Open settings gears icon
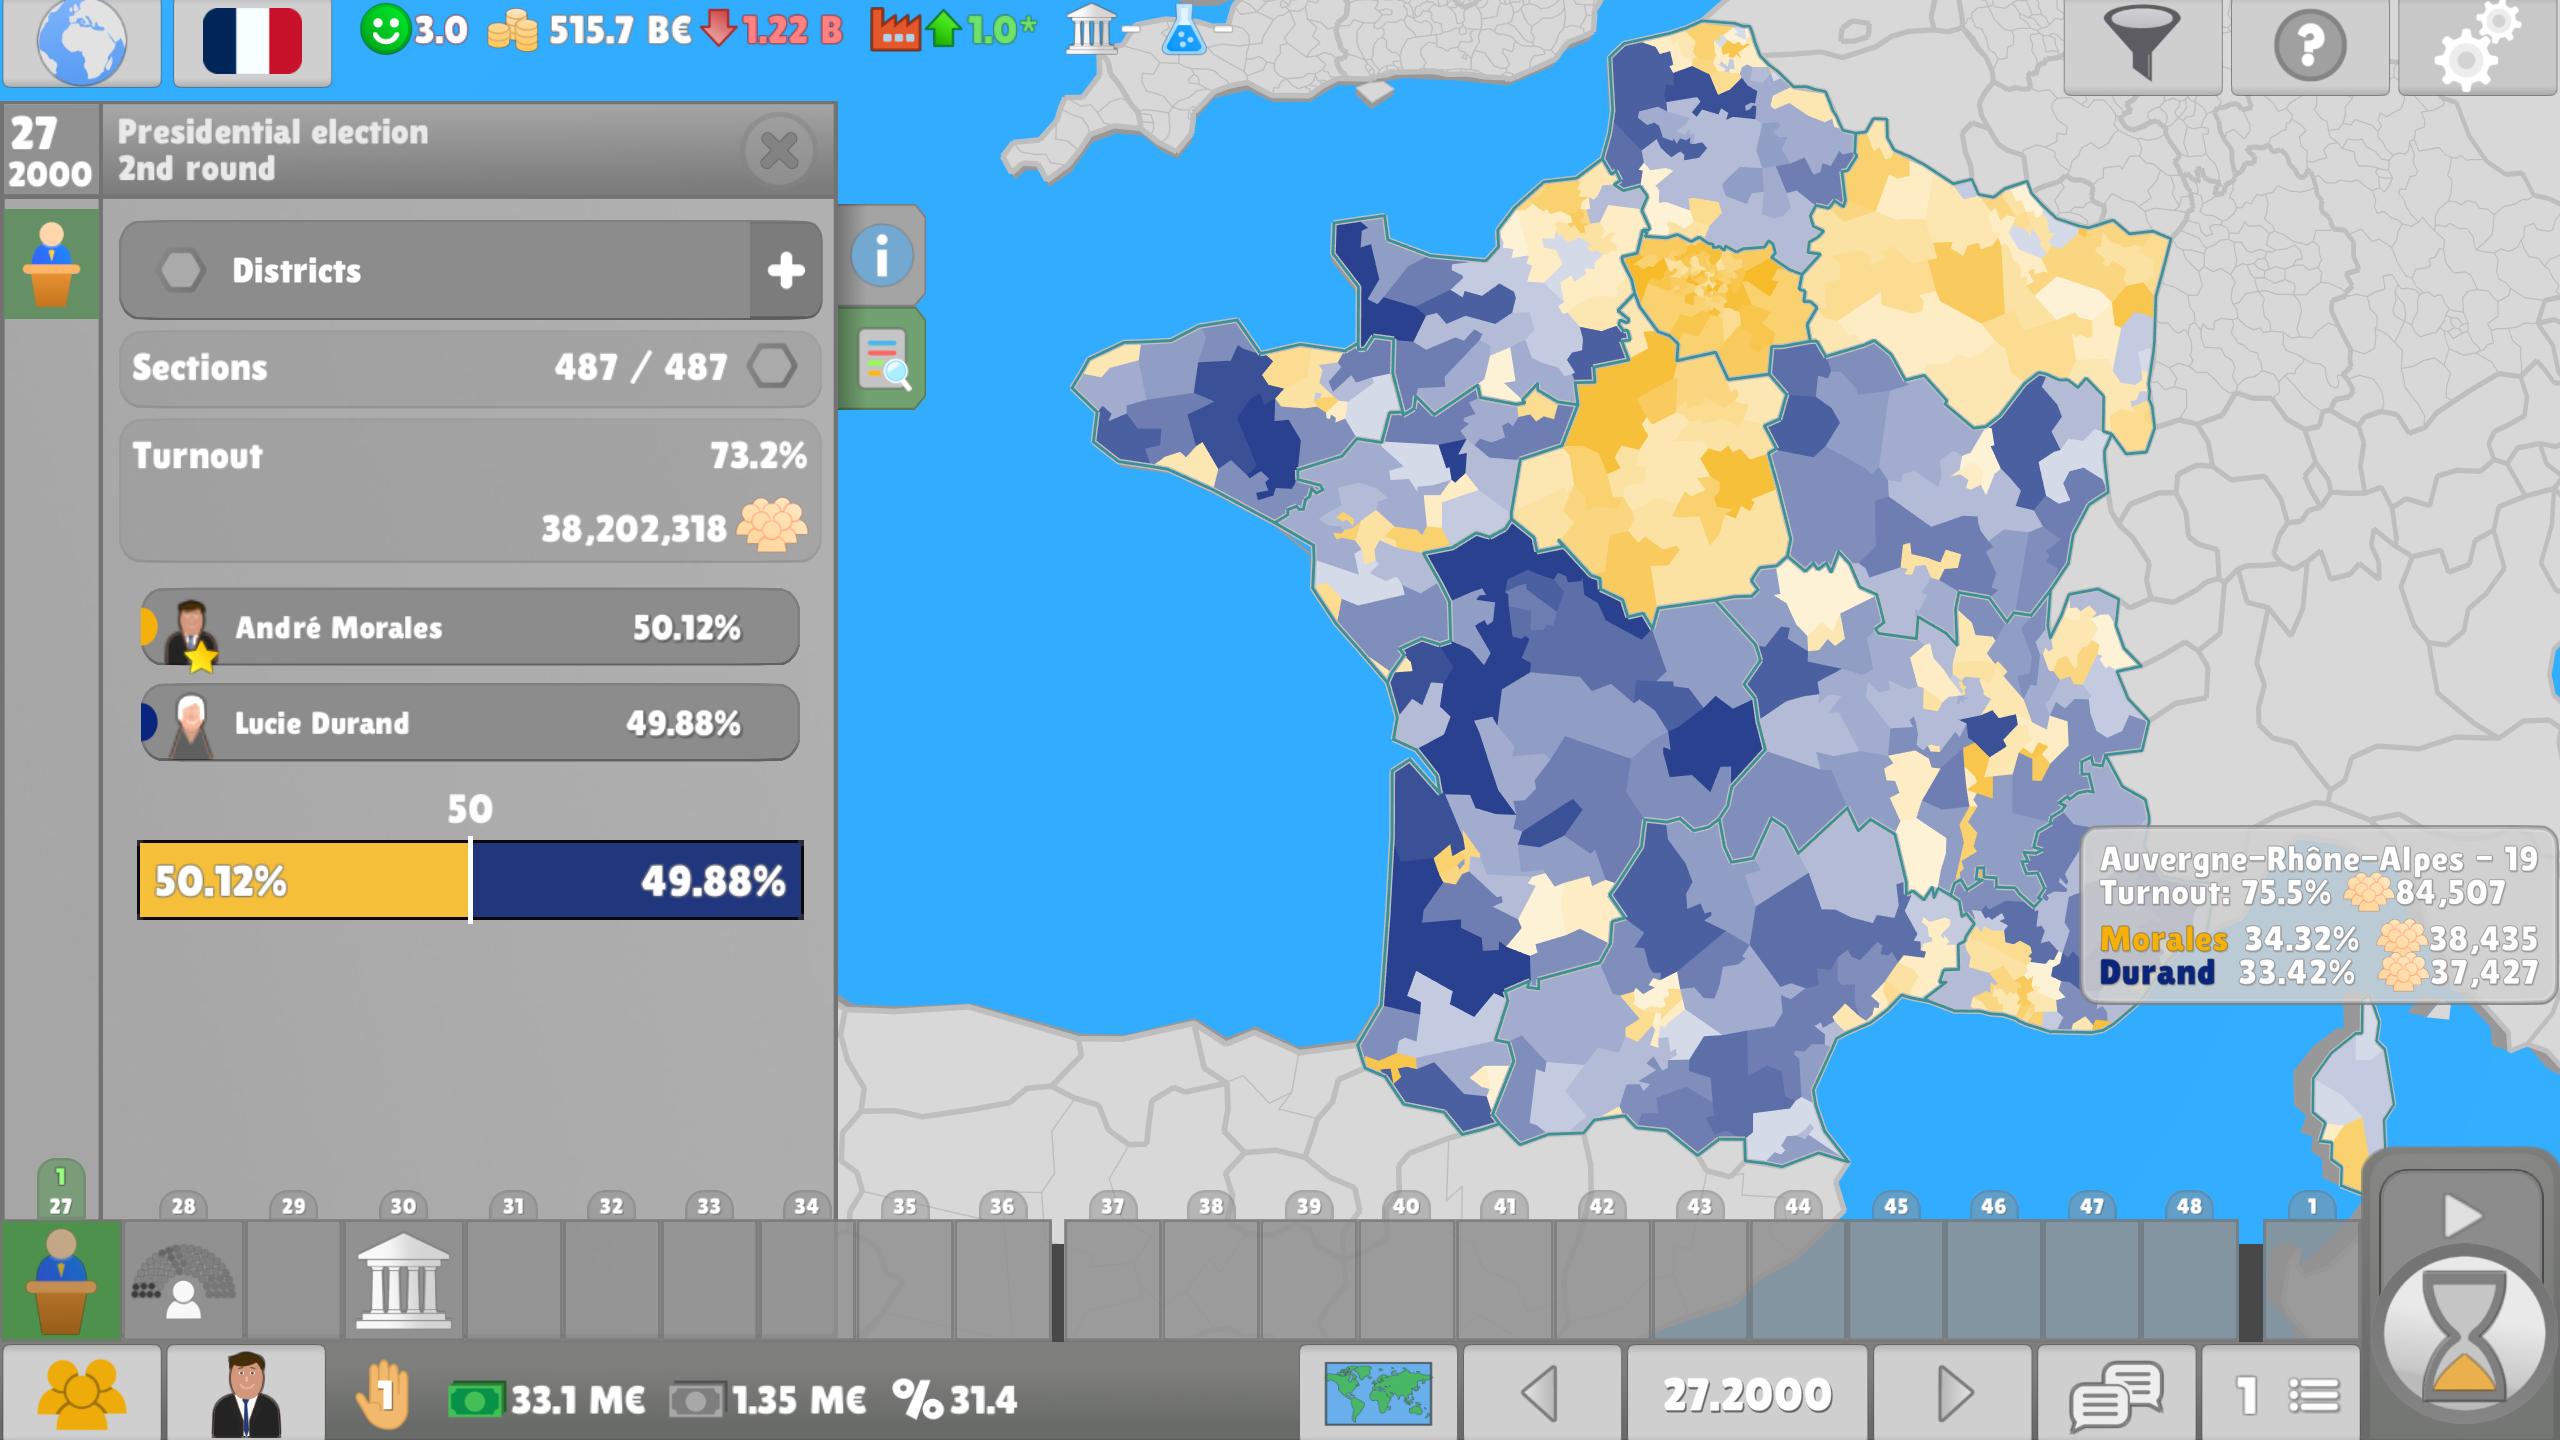 (x=2477, y=46)
